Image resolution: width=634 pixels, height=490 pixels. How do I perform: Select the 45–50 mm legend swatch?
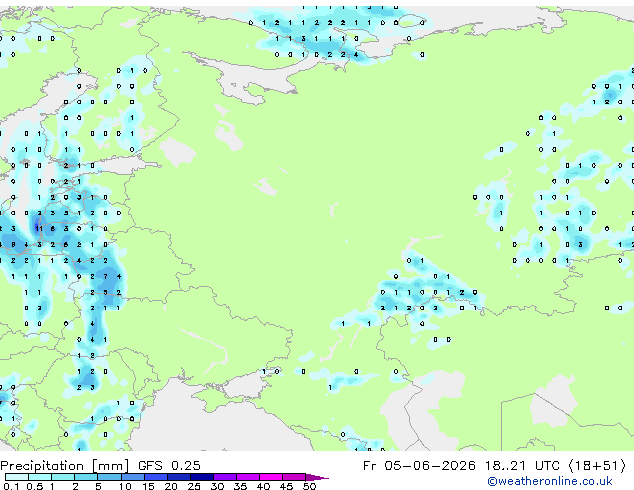click(x=294, y=477)
